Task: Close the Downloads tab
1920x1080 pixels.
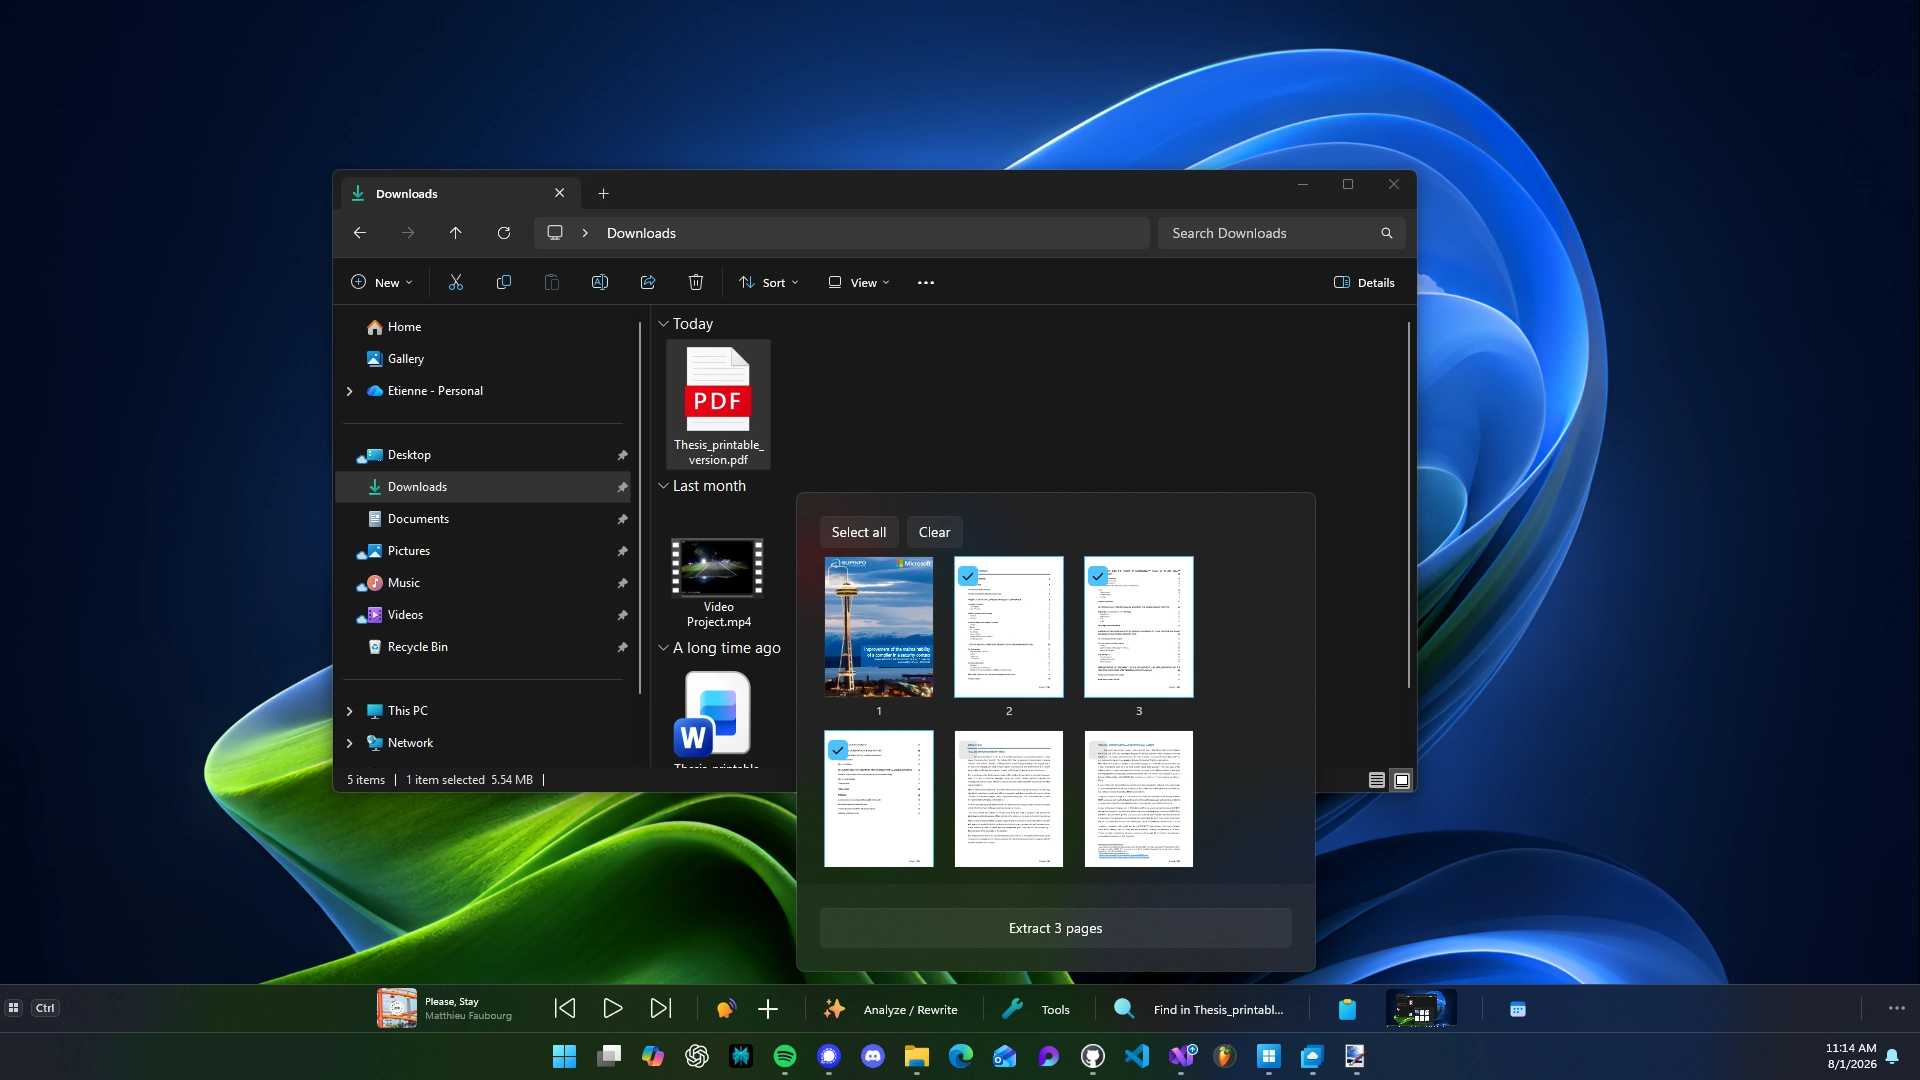Action: (560, 193)
